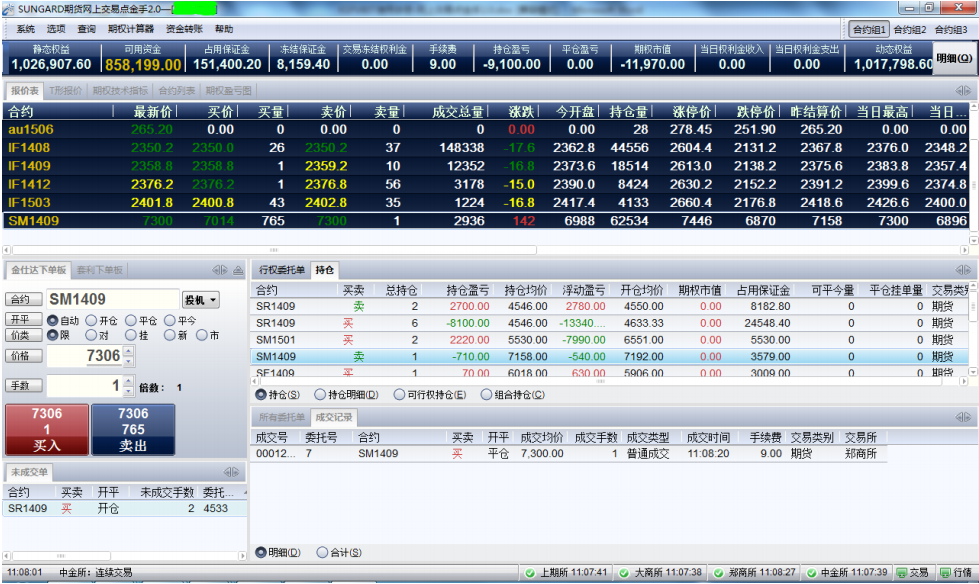Open the 系统 menu
Image resolution: width=979 pixels, height=584 pixels.
coord(26,29)
